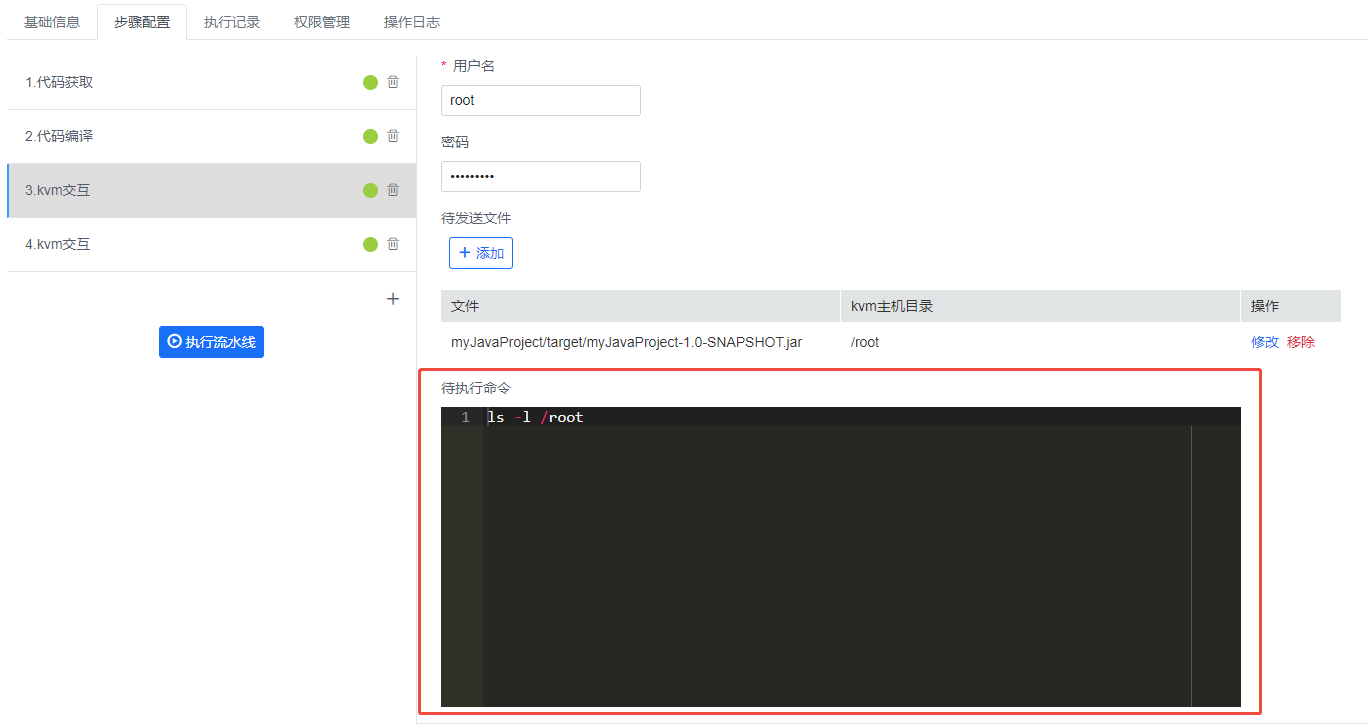
Task: Select the 步骤配置 tab
Action: (142, 22)
